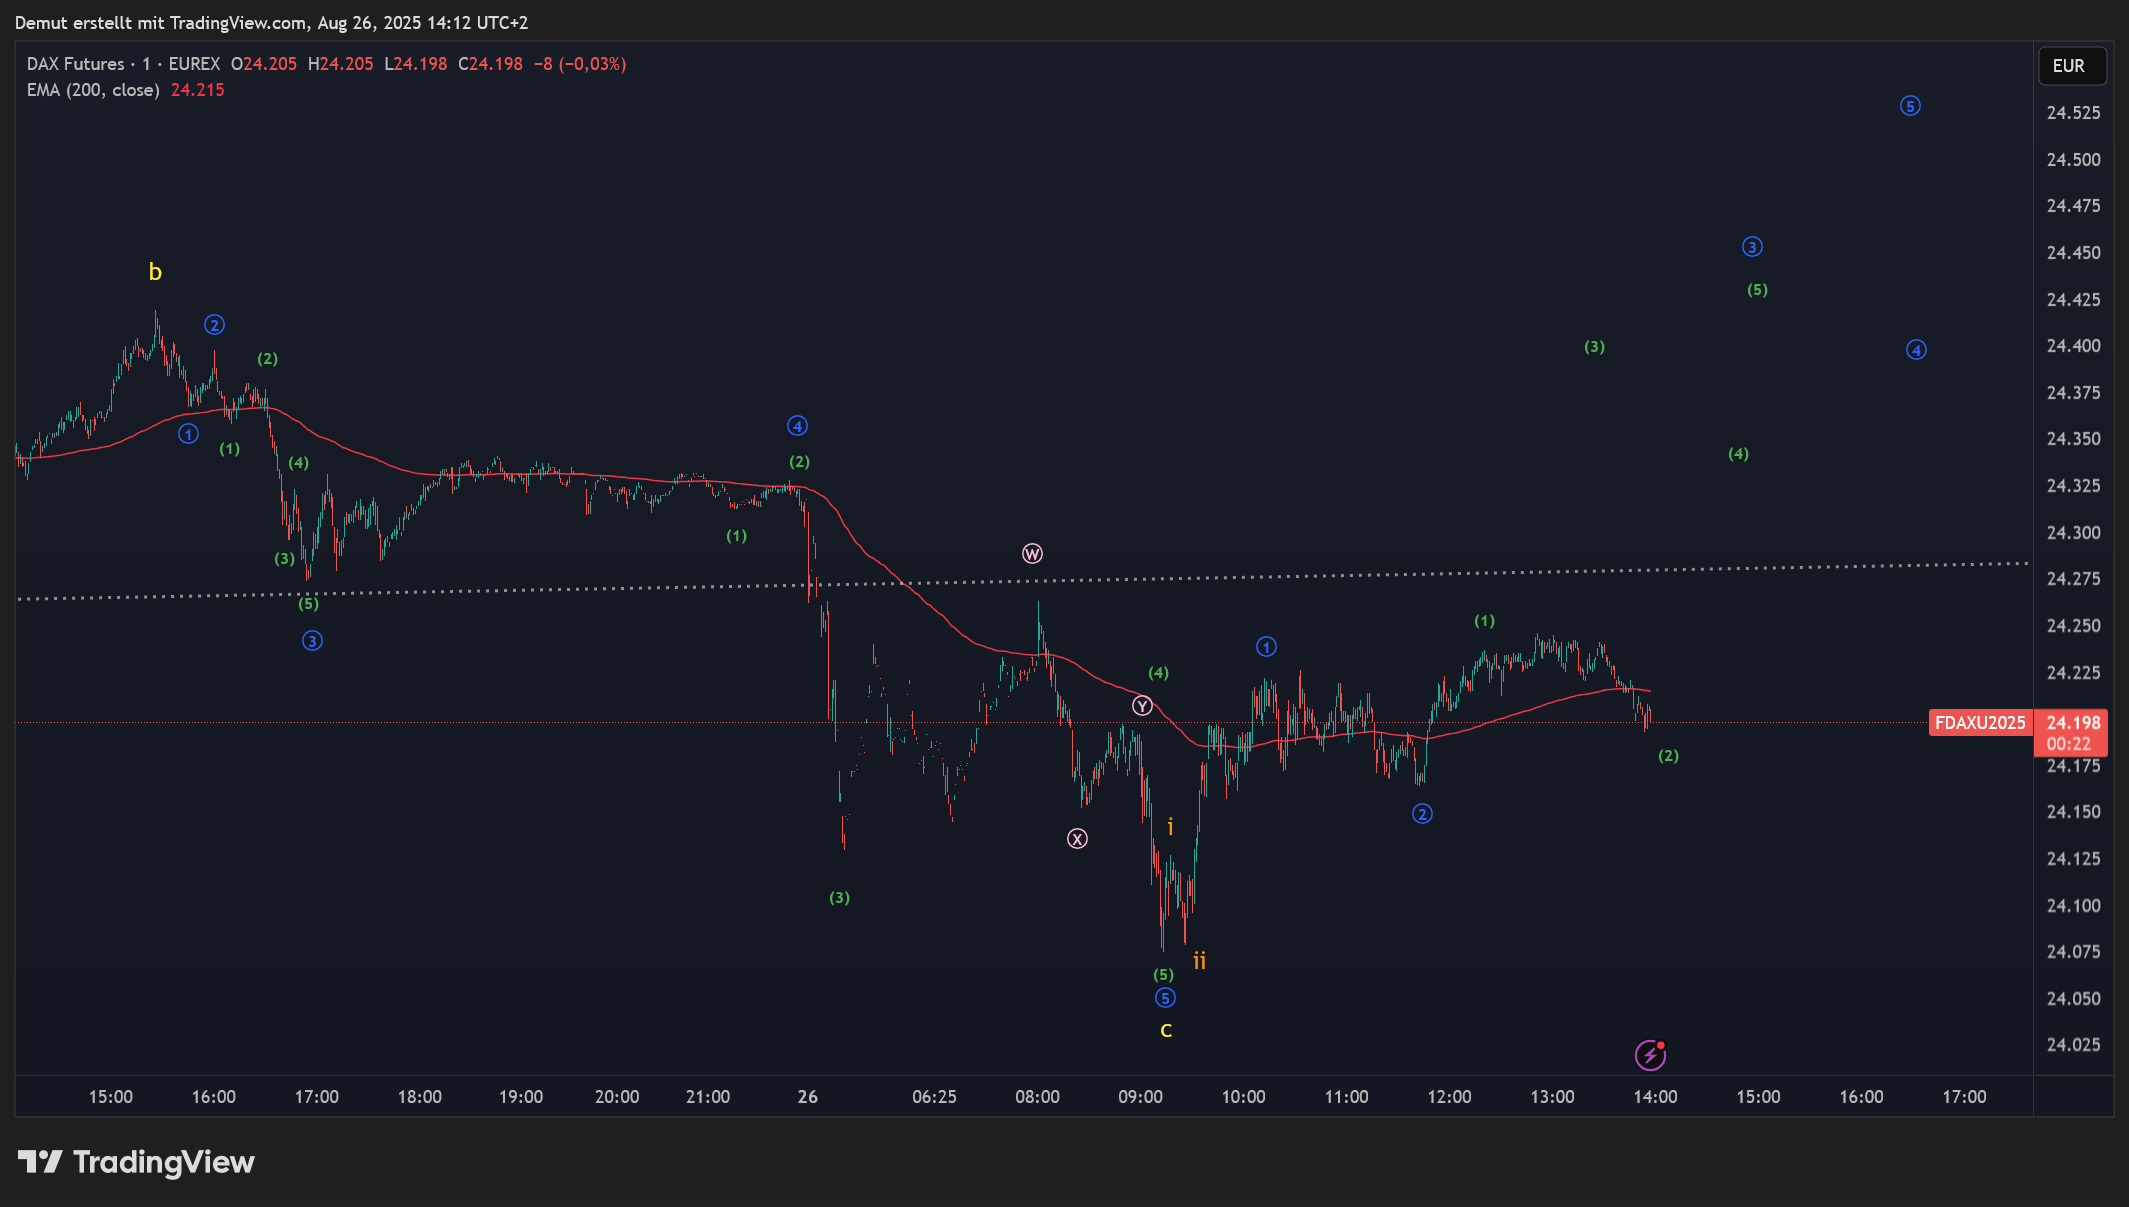Open the EUR currency selector
This screenshot has height=1207, width=2129.
click(x=2072, y=66)
